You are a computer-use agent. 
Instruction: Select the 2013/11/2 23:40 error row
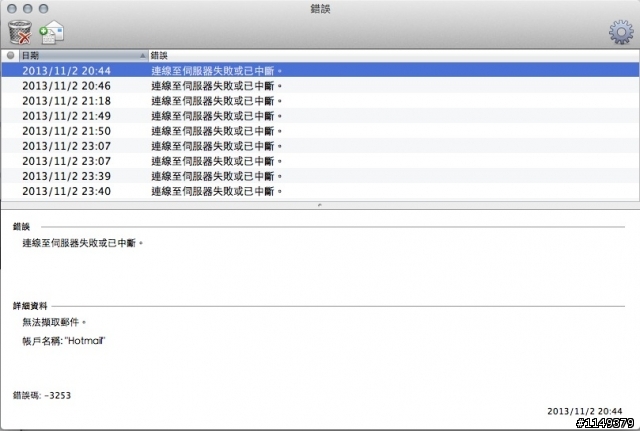coord(320,191)
